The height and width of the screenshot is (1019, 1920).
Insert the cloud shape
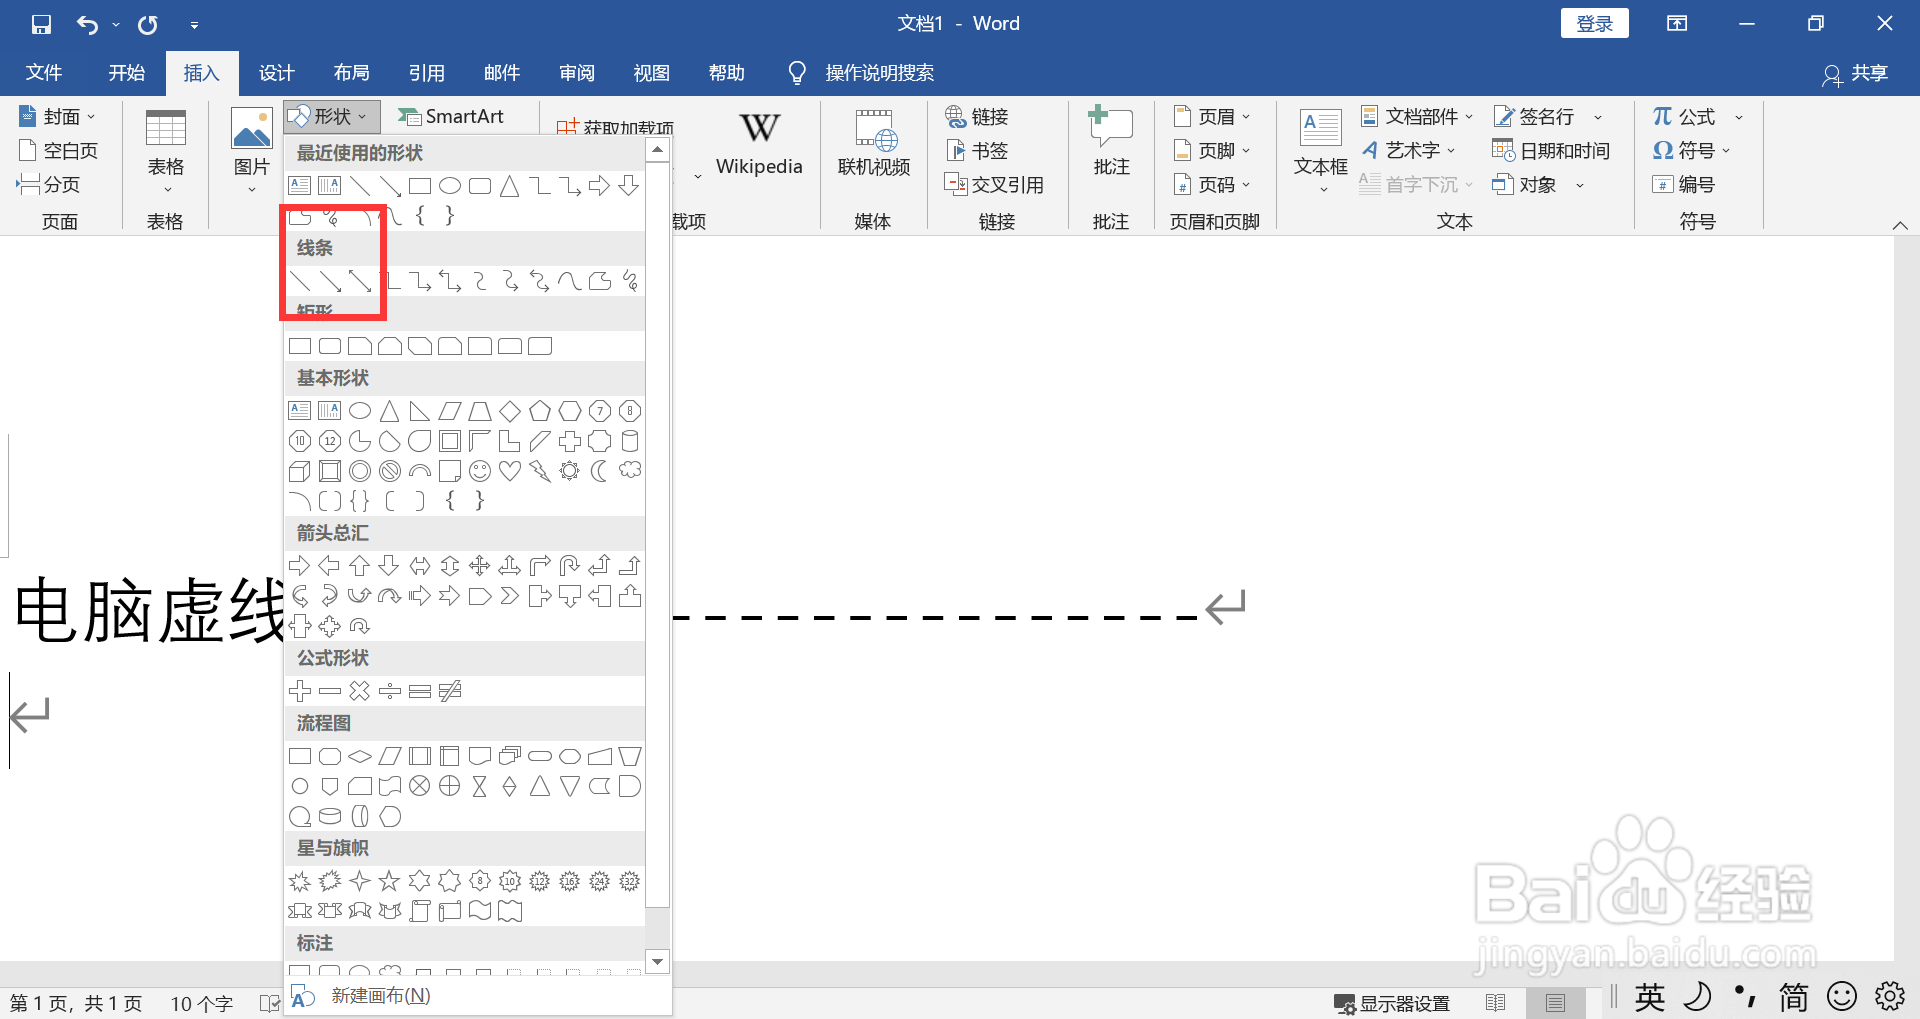[x=630, y=471]
